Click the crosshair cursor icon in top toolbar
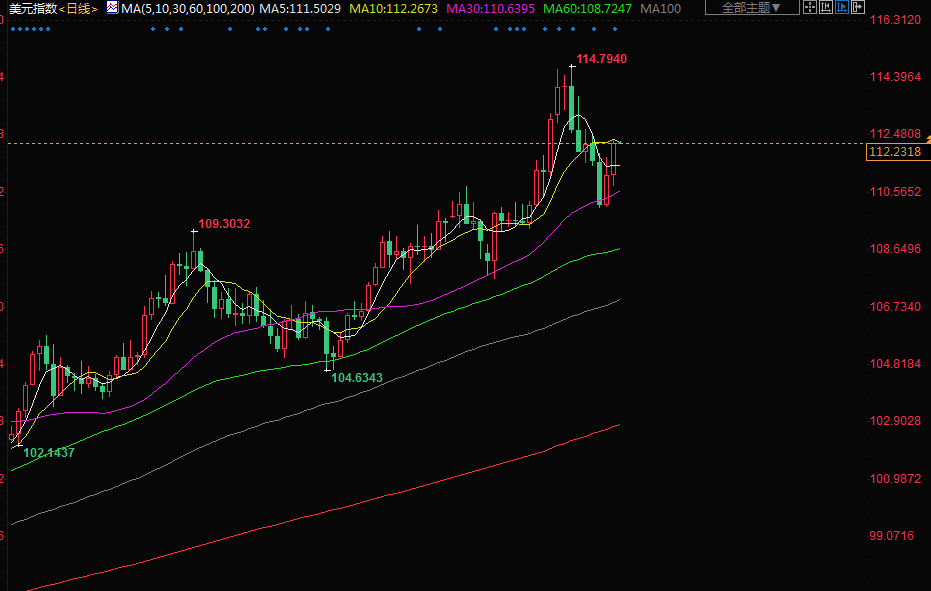 click(x=810, y=7)
